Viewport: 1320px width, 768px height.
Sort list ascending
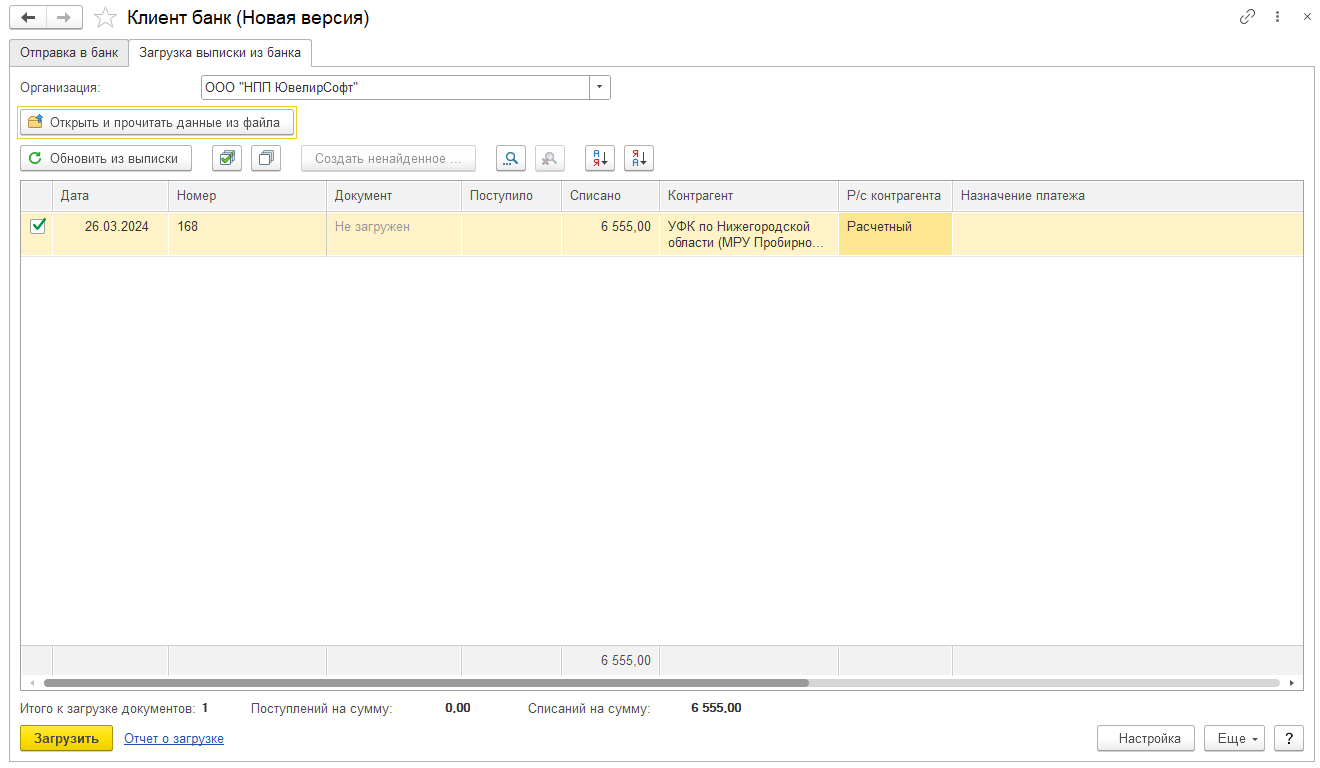coord(599,158)
